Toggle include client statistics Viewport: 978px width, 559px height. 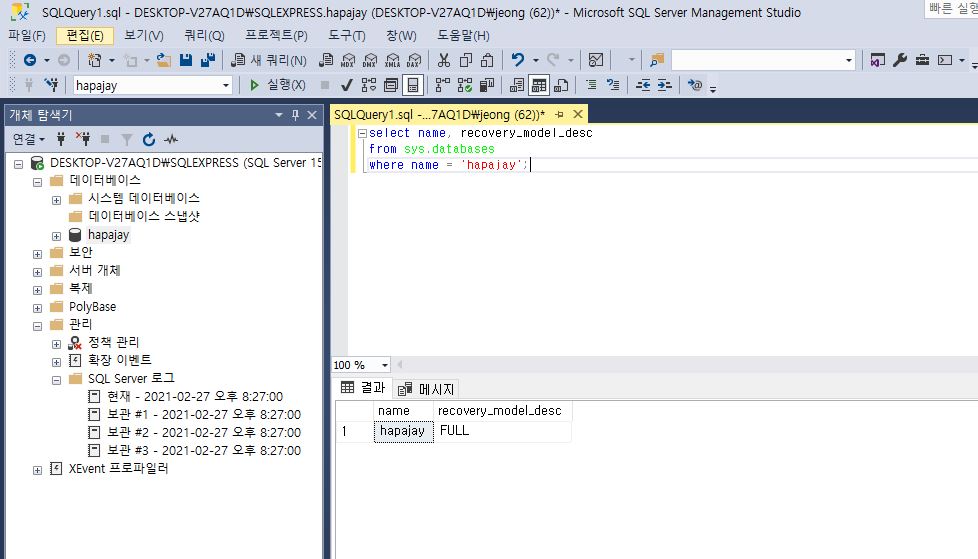pos(487,85)
